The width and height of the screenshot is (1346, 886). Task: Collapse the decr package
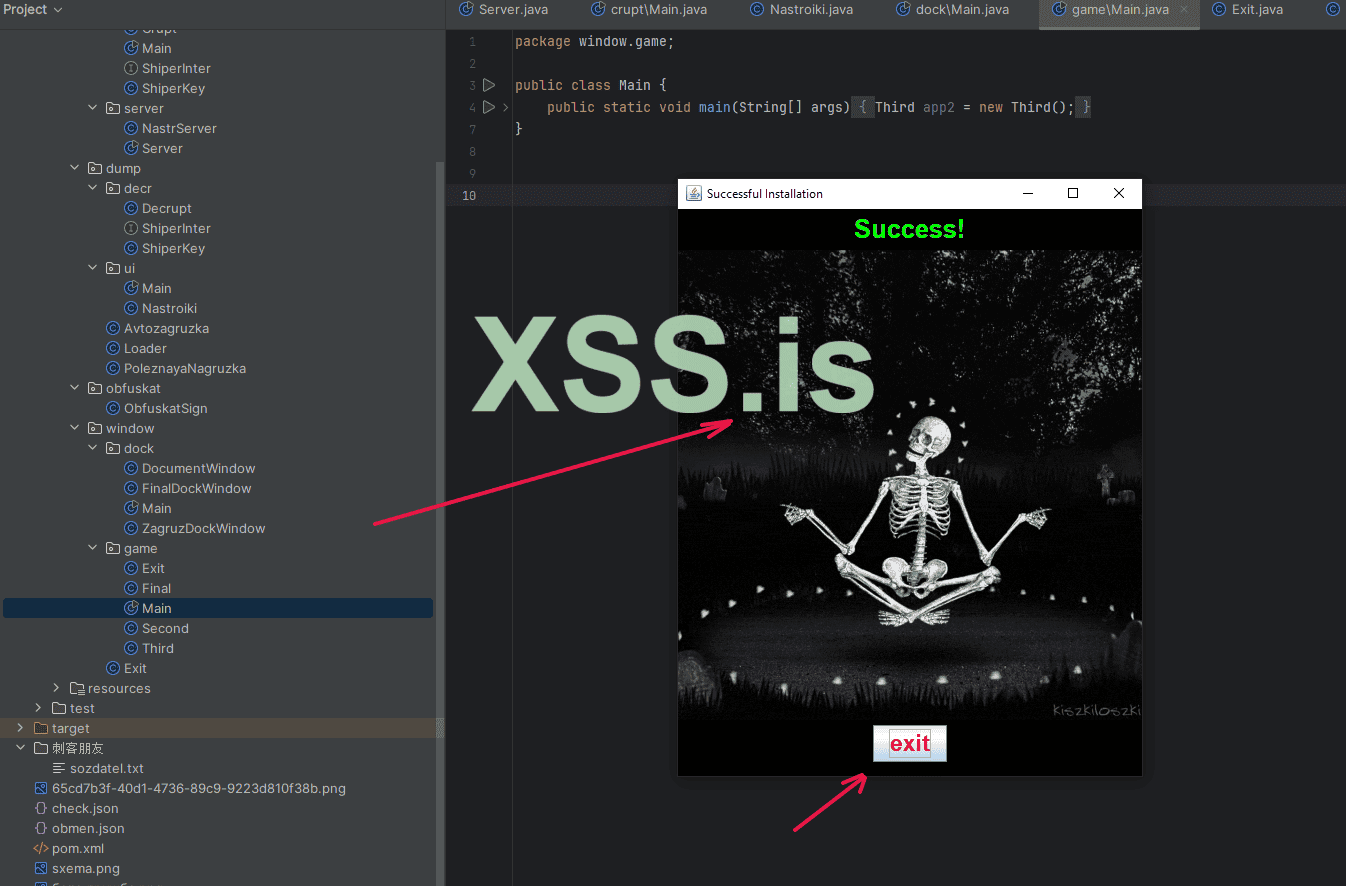click(x=93, y=188)
